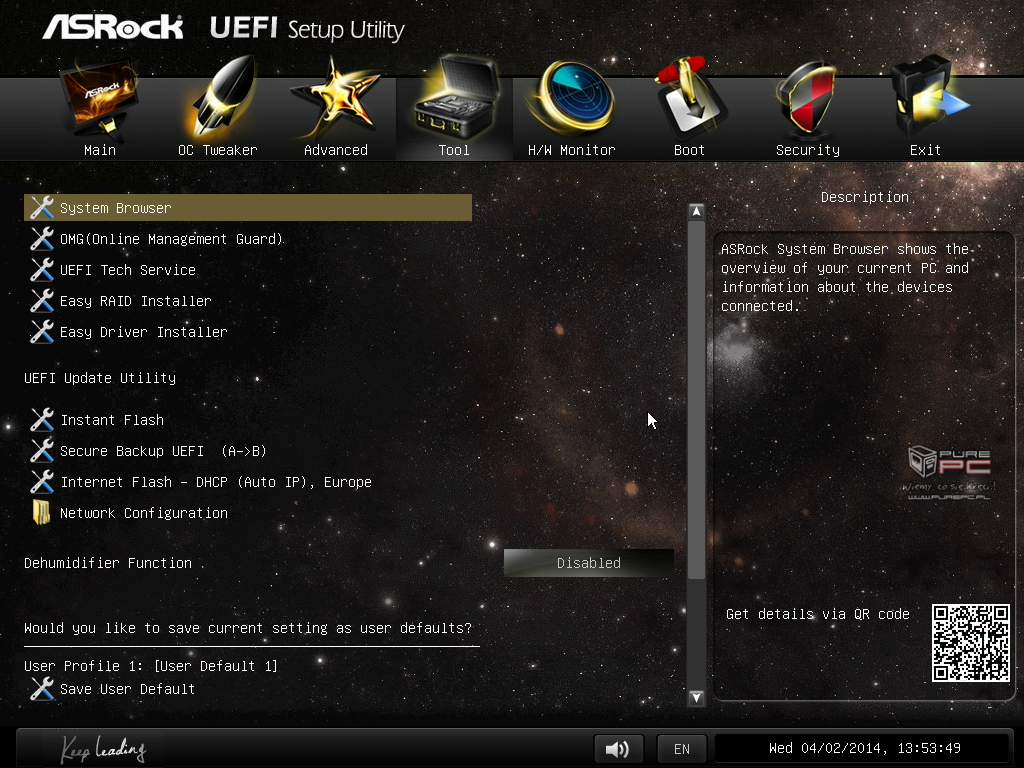Click User Profile 1: [User Default 1]
Image resolution: width=1024 pixels, height=768 pixels.
point(151,666)
